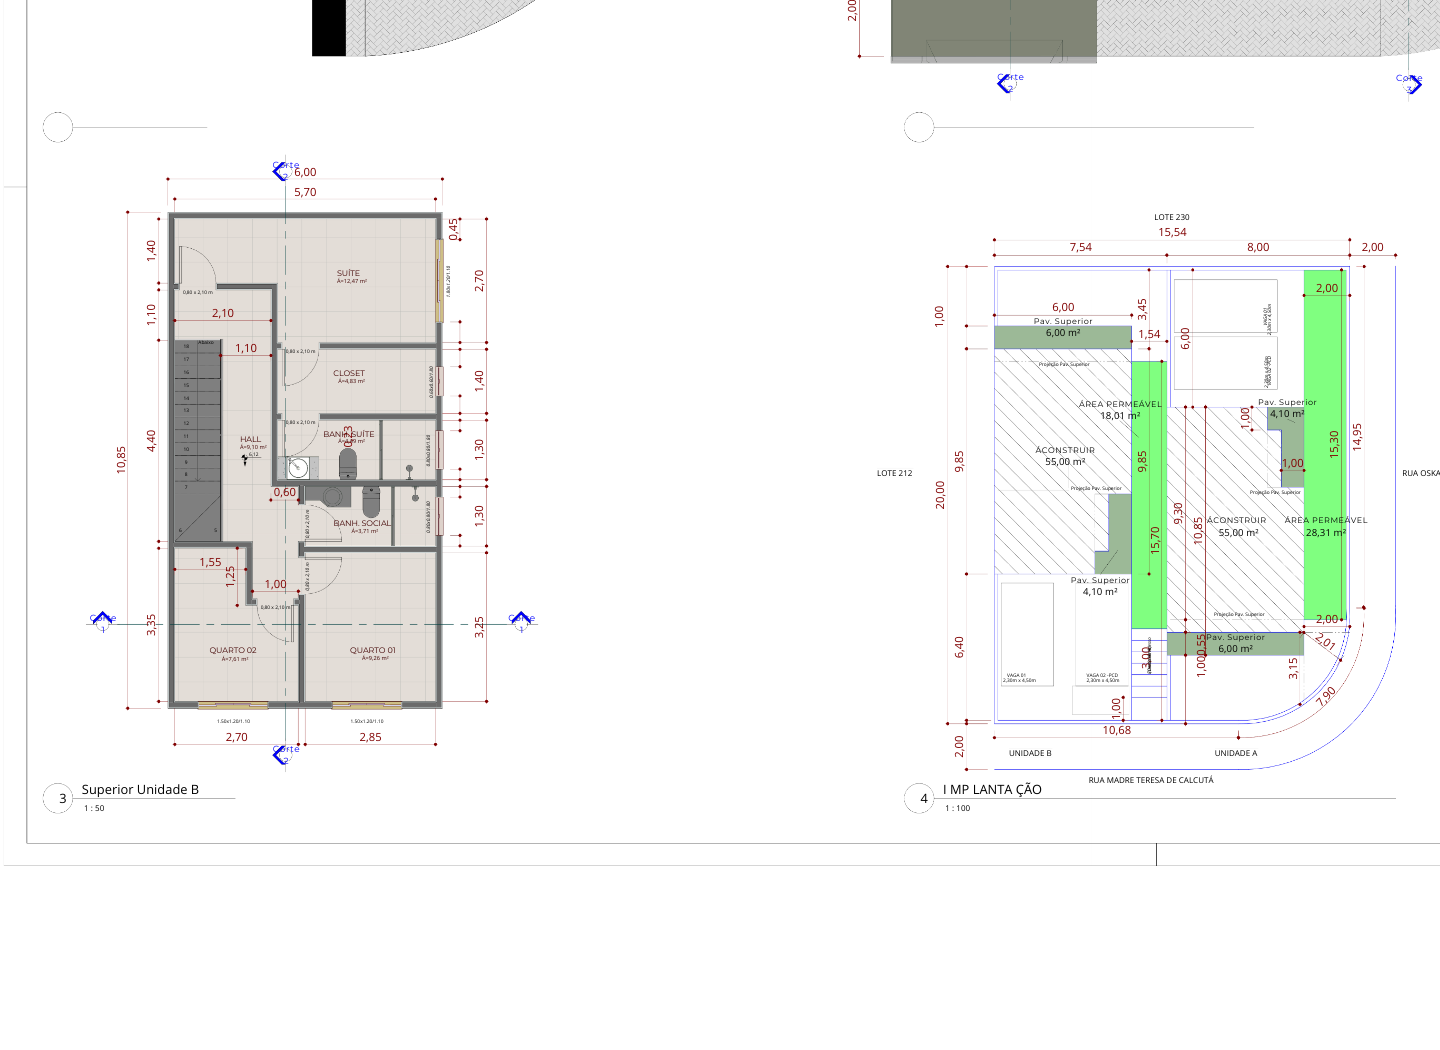Click the SUÍTE room label
This screenshot has width=1440, height=1050.
click(348, 273)
